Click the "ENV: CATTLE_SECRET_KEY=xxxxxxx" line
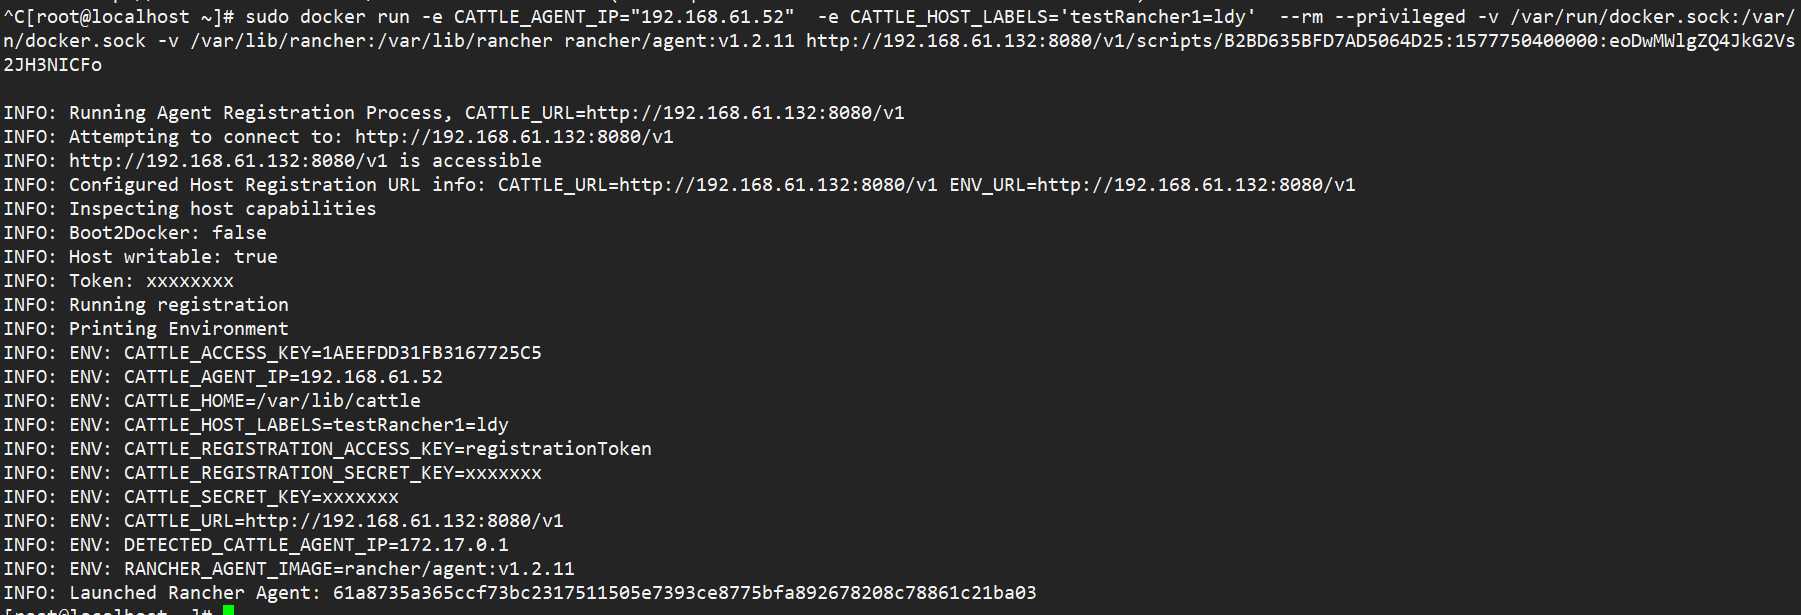The height and width of the screenshot is (615, 1801). click(233, 497)
